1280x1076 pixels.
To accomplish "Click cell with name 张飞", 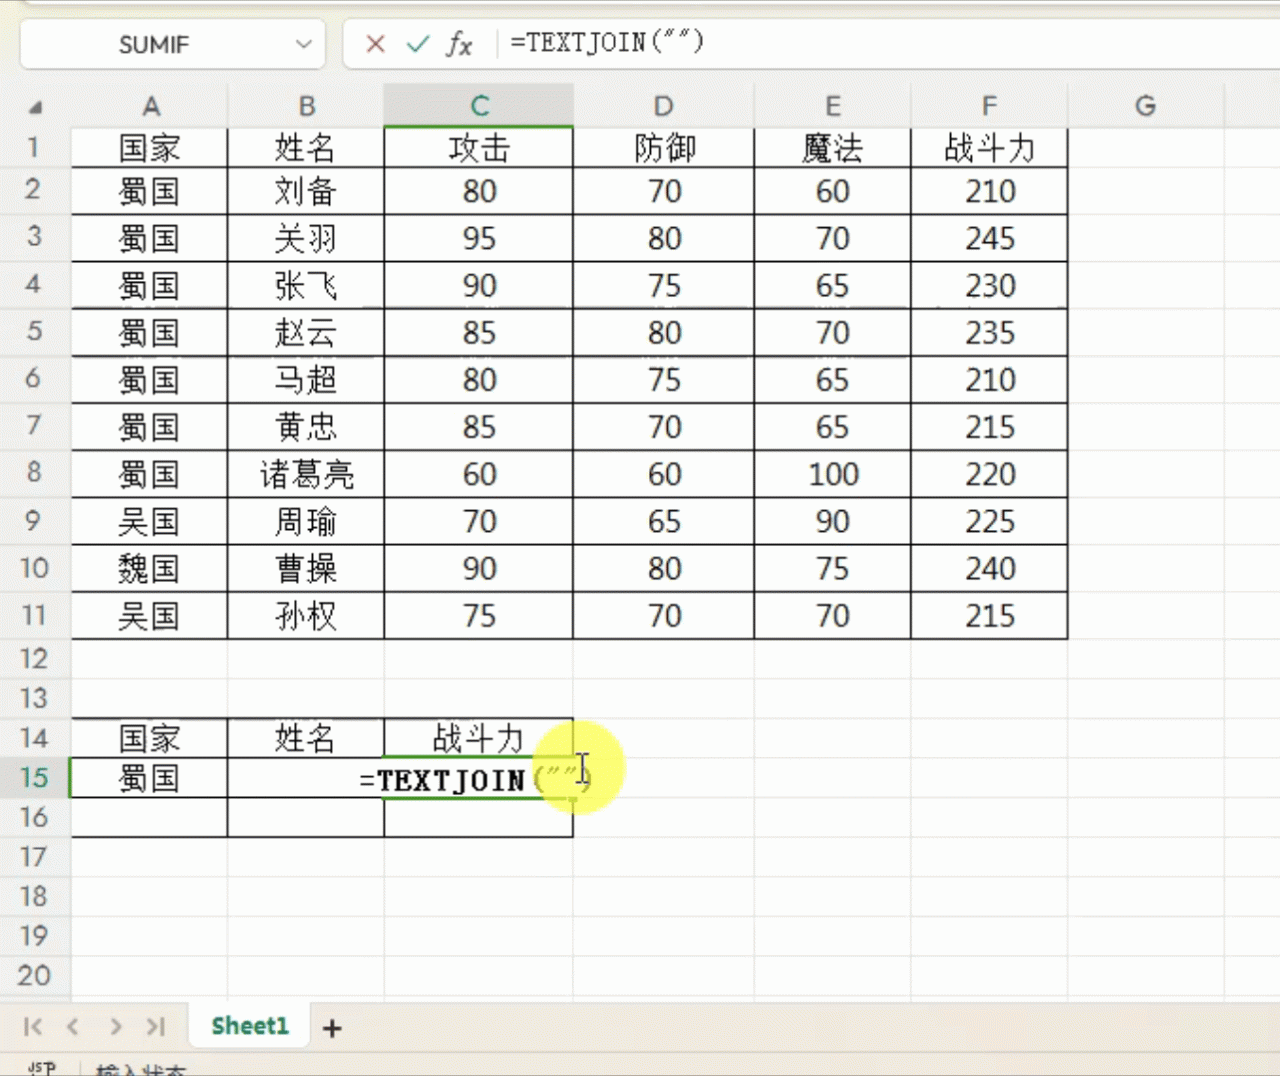I will click(306, 286).
